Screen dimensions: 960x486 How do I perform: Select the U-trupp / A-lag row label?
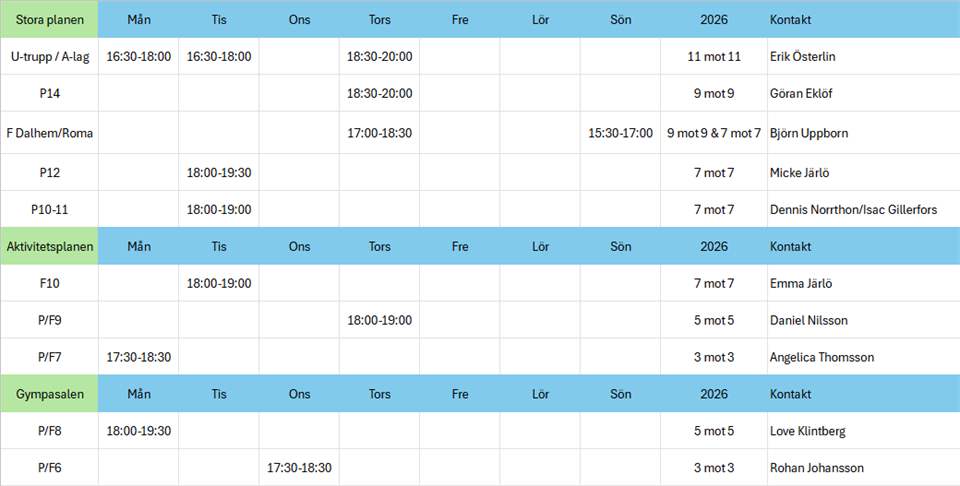coord(49,57)
